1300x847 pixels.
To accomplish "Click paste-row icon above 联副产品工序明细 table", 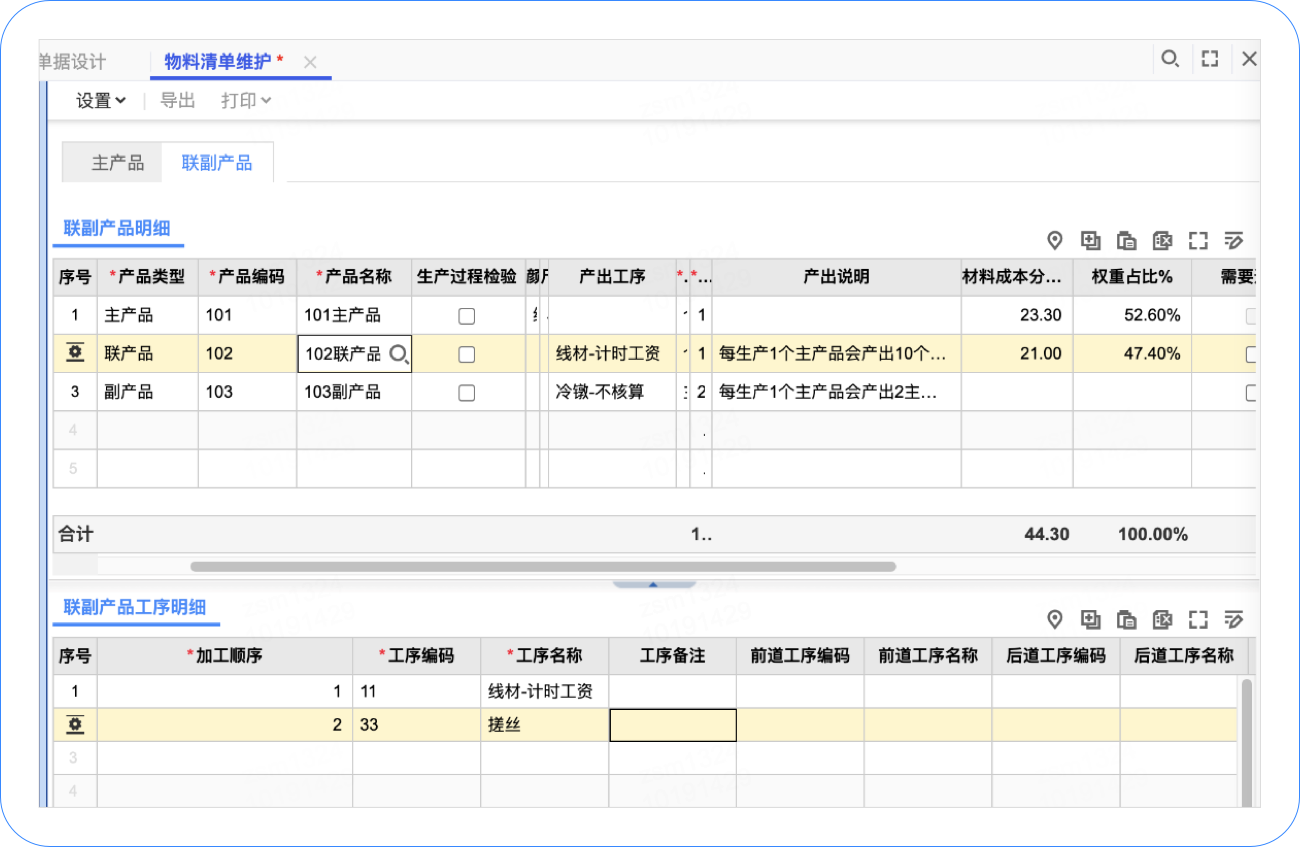I will [x=1127, y=619].
